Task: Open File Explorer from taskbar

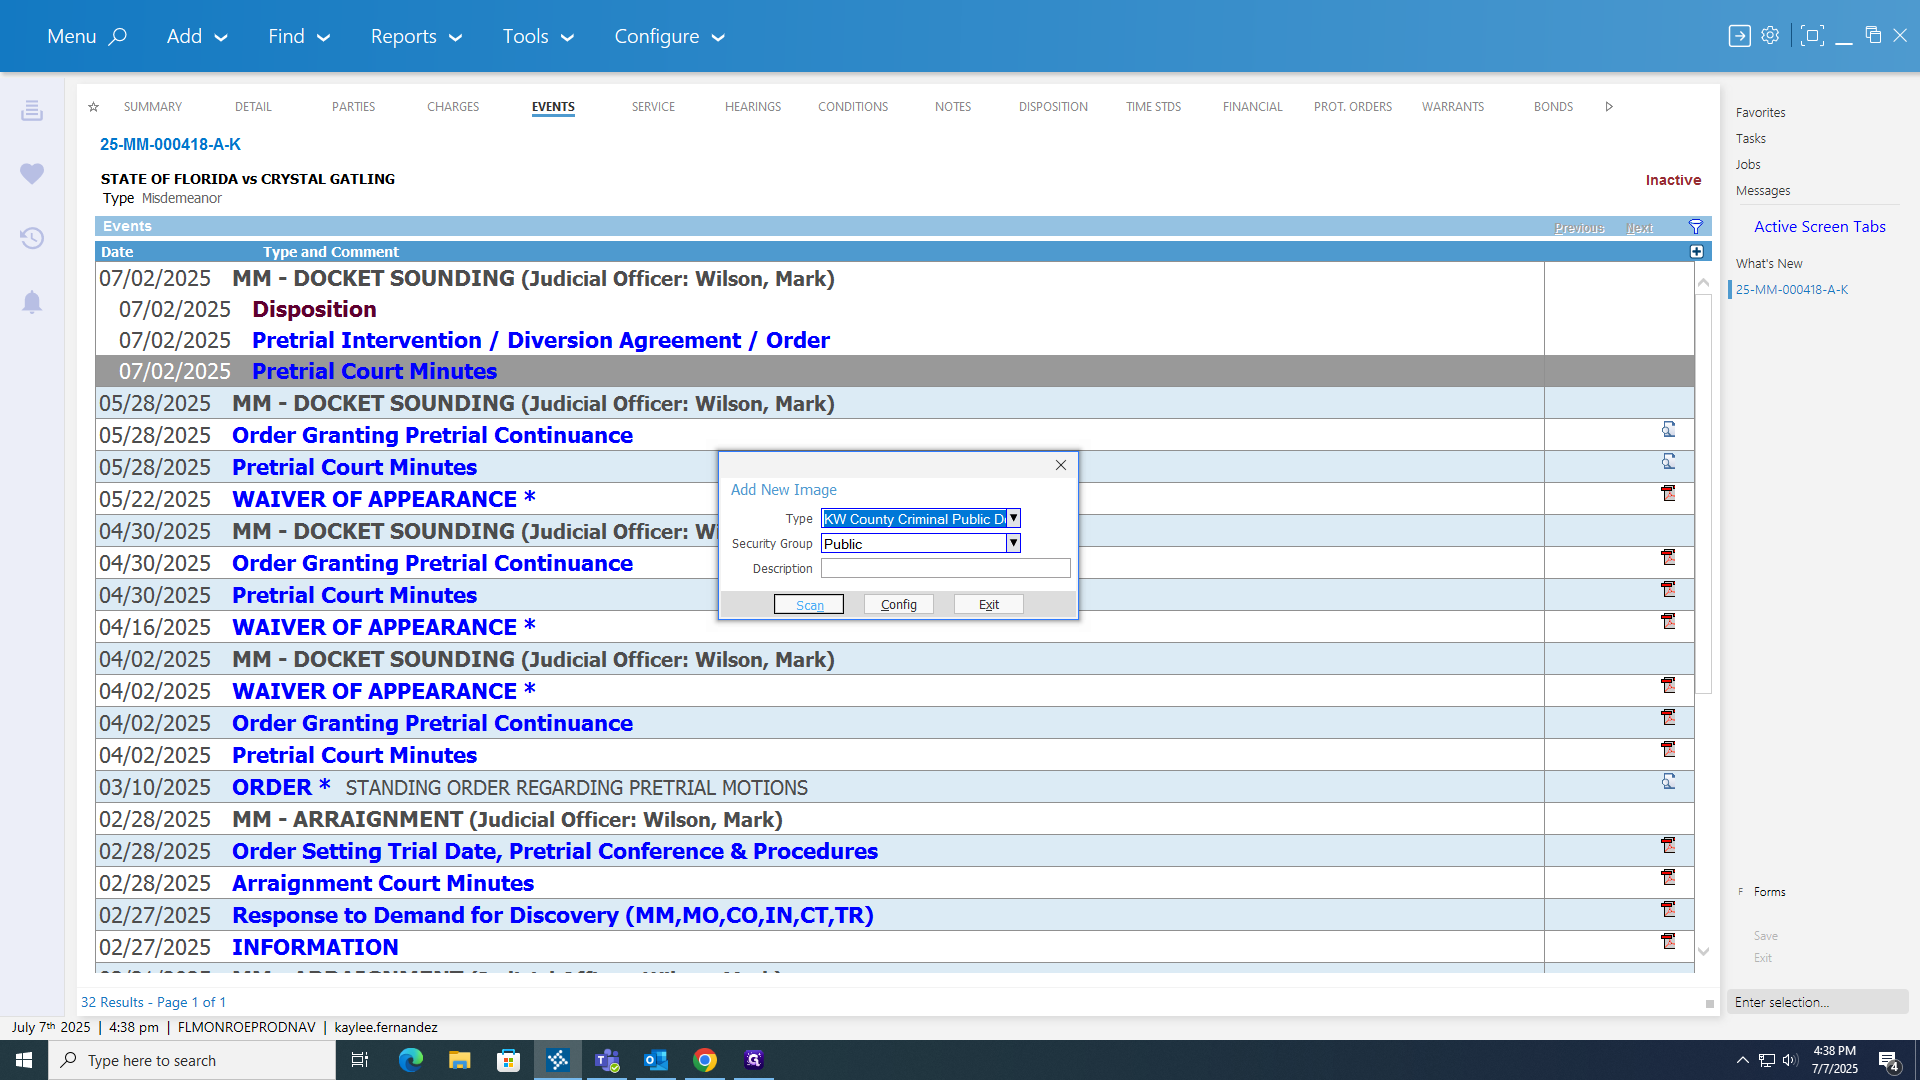Action: (x=459, y=1060)
